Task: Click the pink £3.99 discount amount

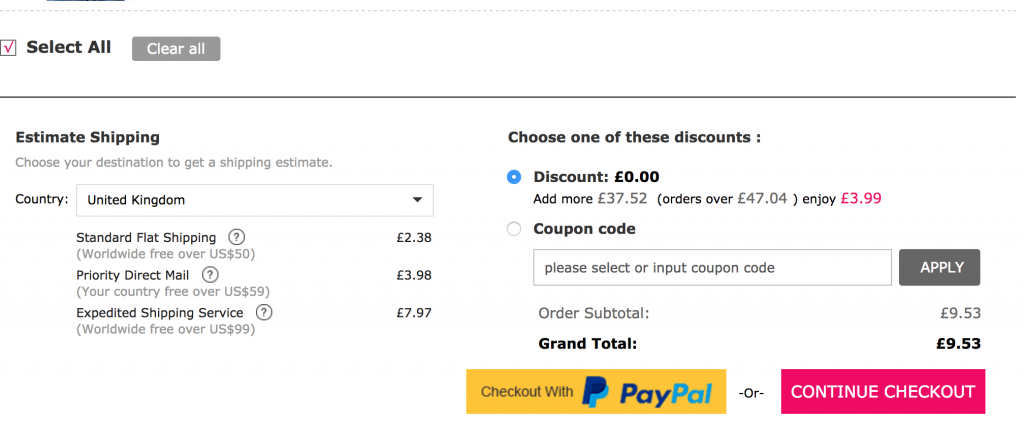Action: pos(861,198)
